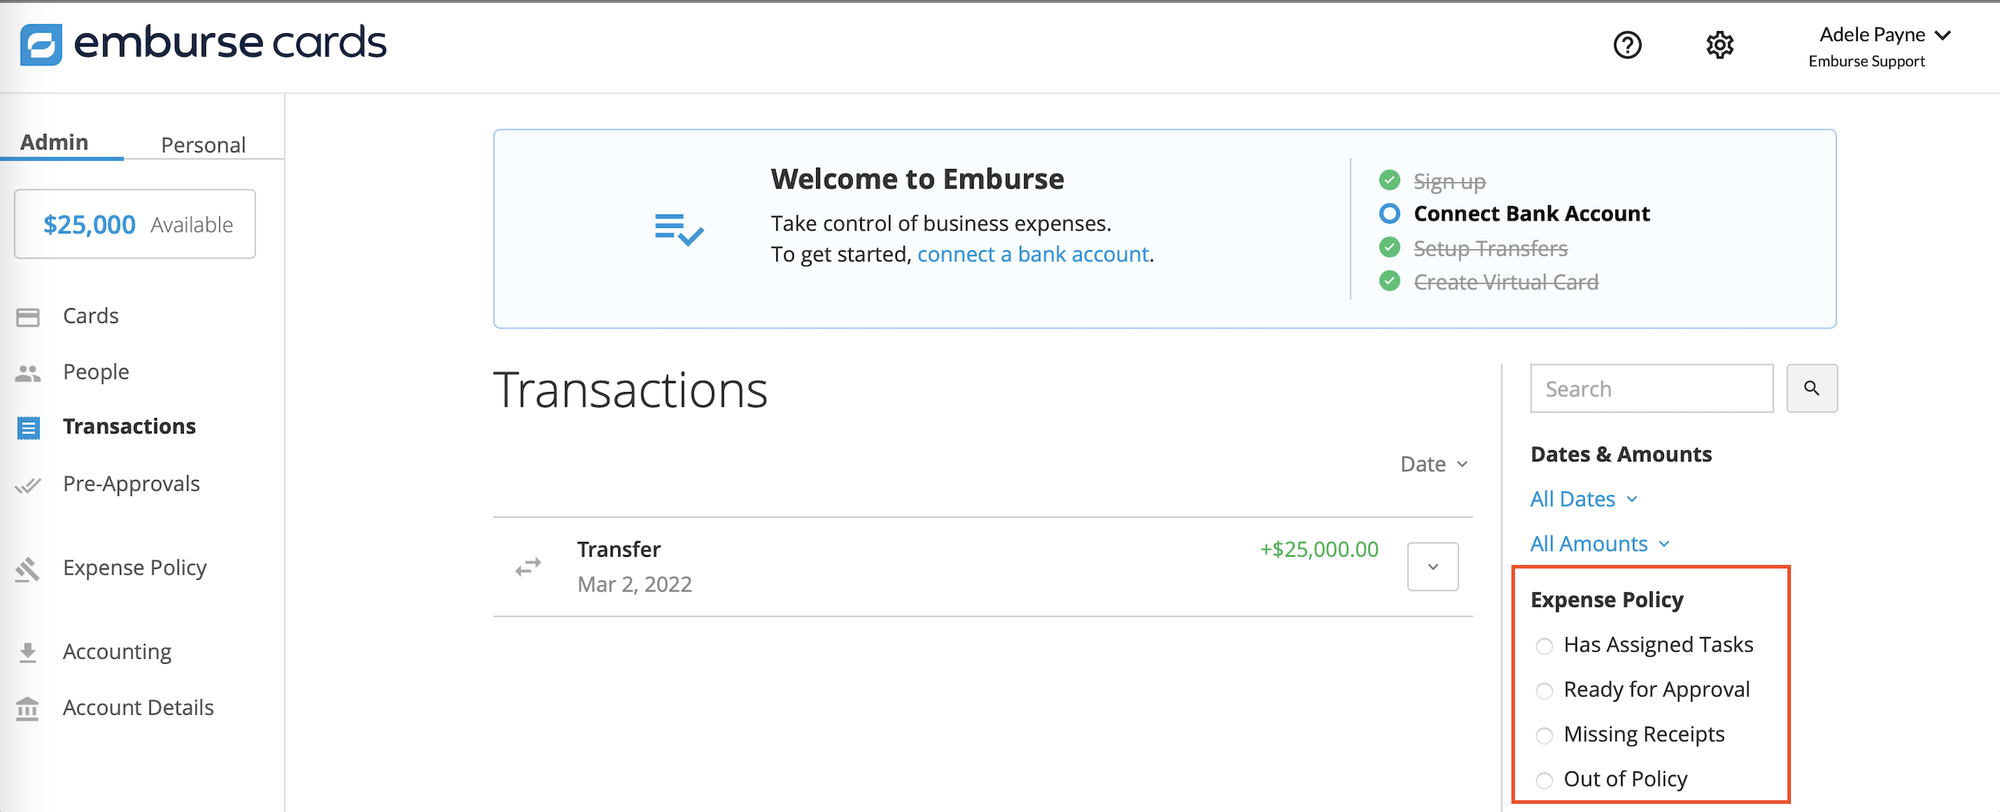Select the Out of Policy filter
The width and height of the screenshot is (2000, 812).
point(1544,780)
